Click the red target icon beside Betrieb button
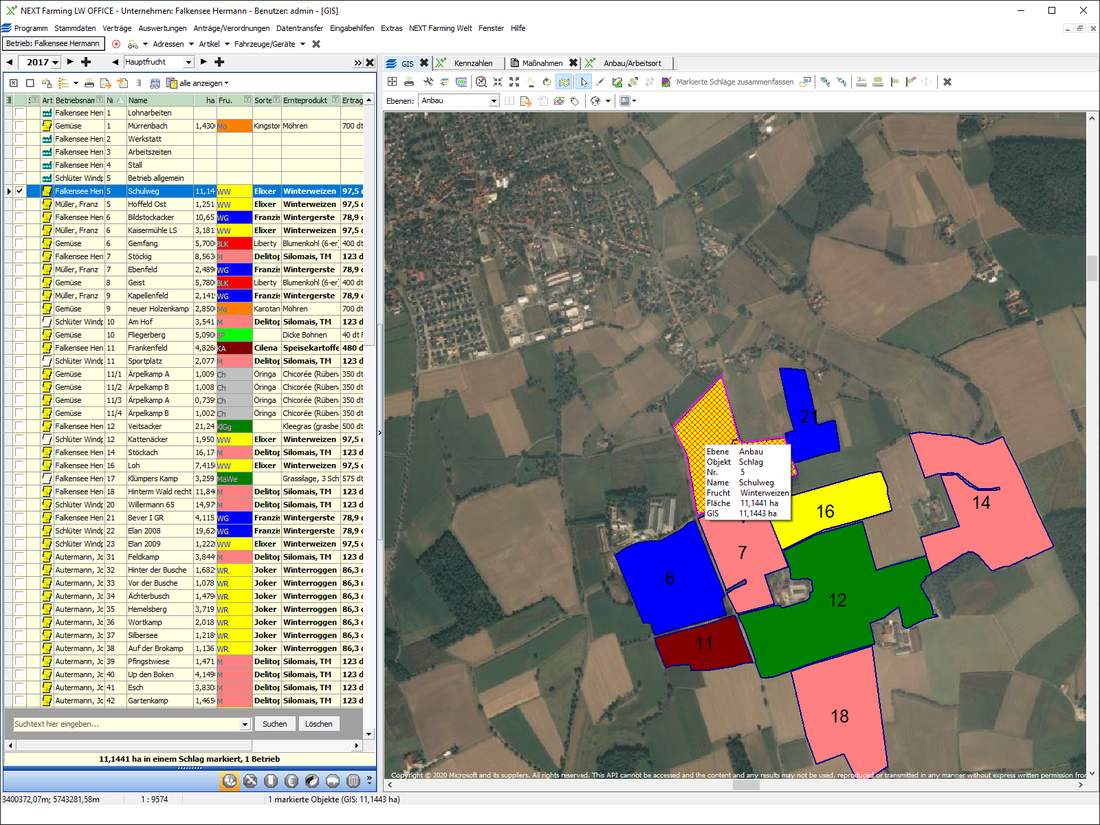Screen dimensions: 1100x825 [117, 45]
